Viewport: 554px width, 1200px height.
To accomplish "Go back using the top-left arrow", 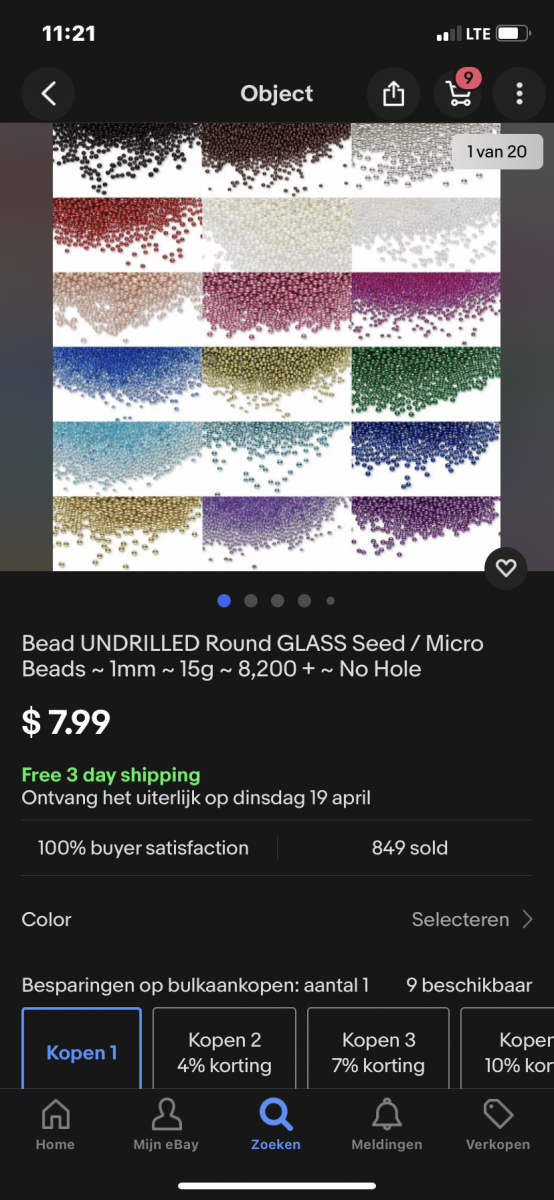I will click(x=49, y=94).
